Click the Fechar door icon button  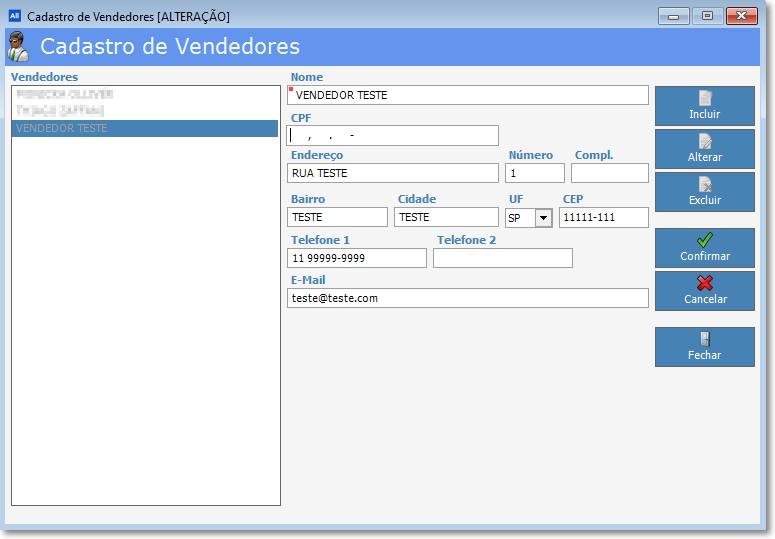point(704,347)
